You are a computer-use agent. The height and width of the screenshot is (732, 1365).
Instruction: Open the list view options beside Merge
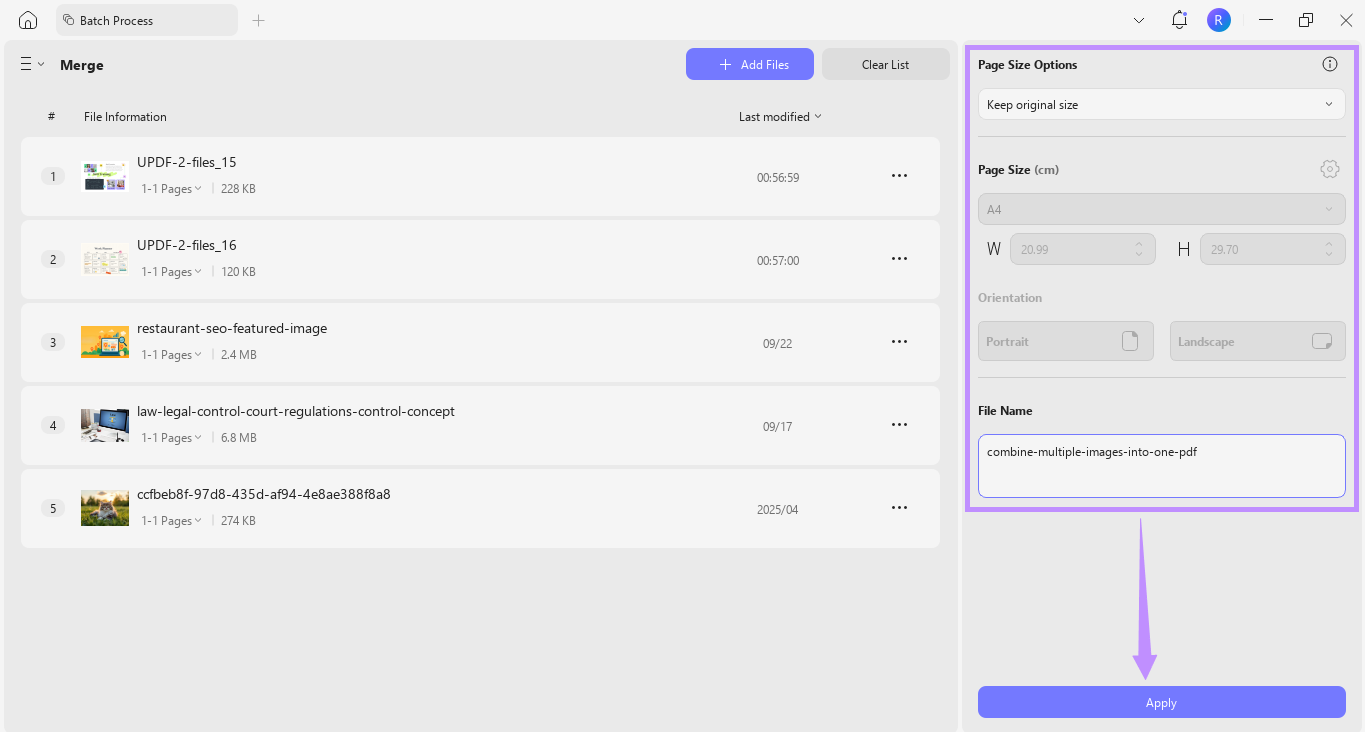(x=31, y=63)
